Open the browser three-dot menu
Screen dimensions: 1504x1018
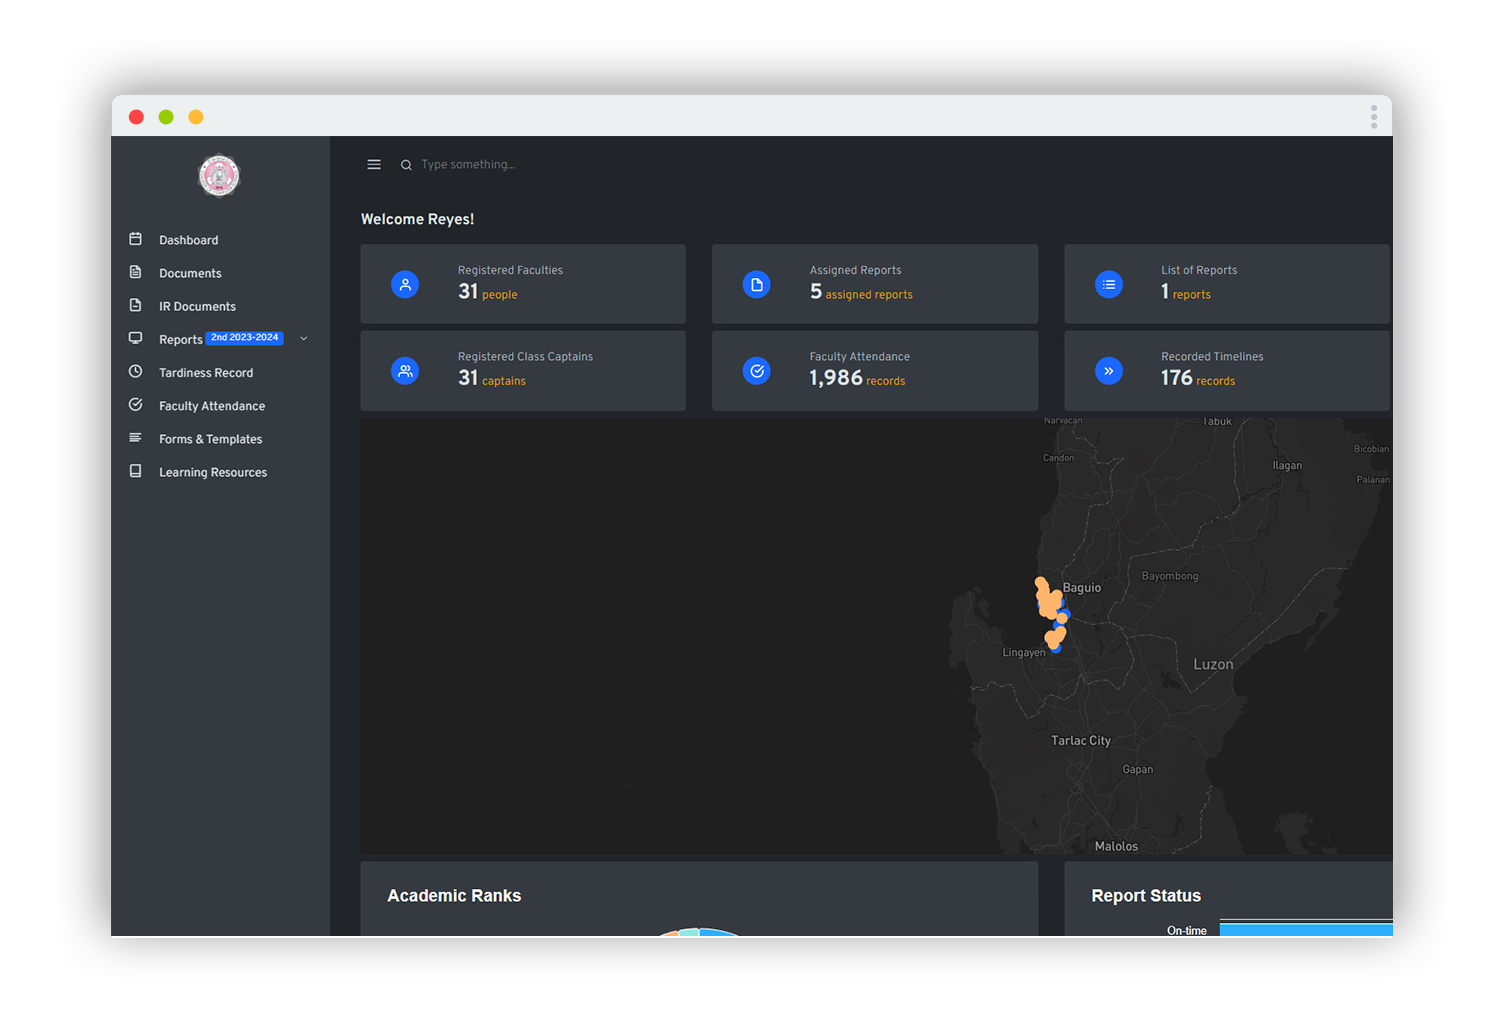click(1374, 117)
